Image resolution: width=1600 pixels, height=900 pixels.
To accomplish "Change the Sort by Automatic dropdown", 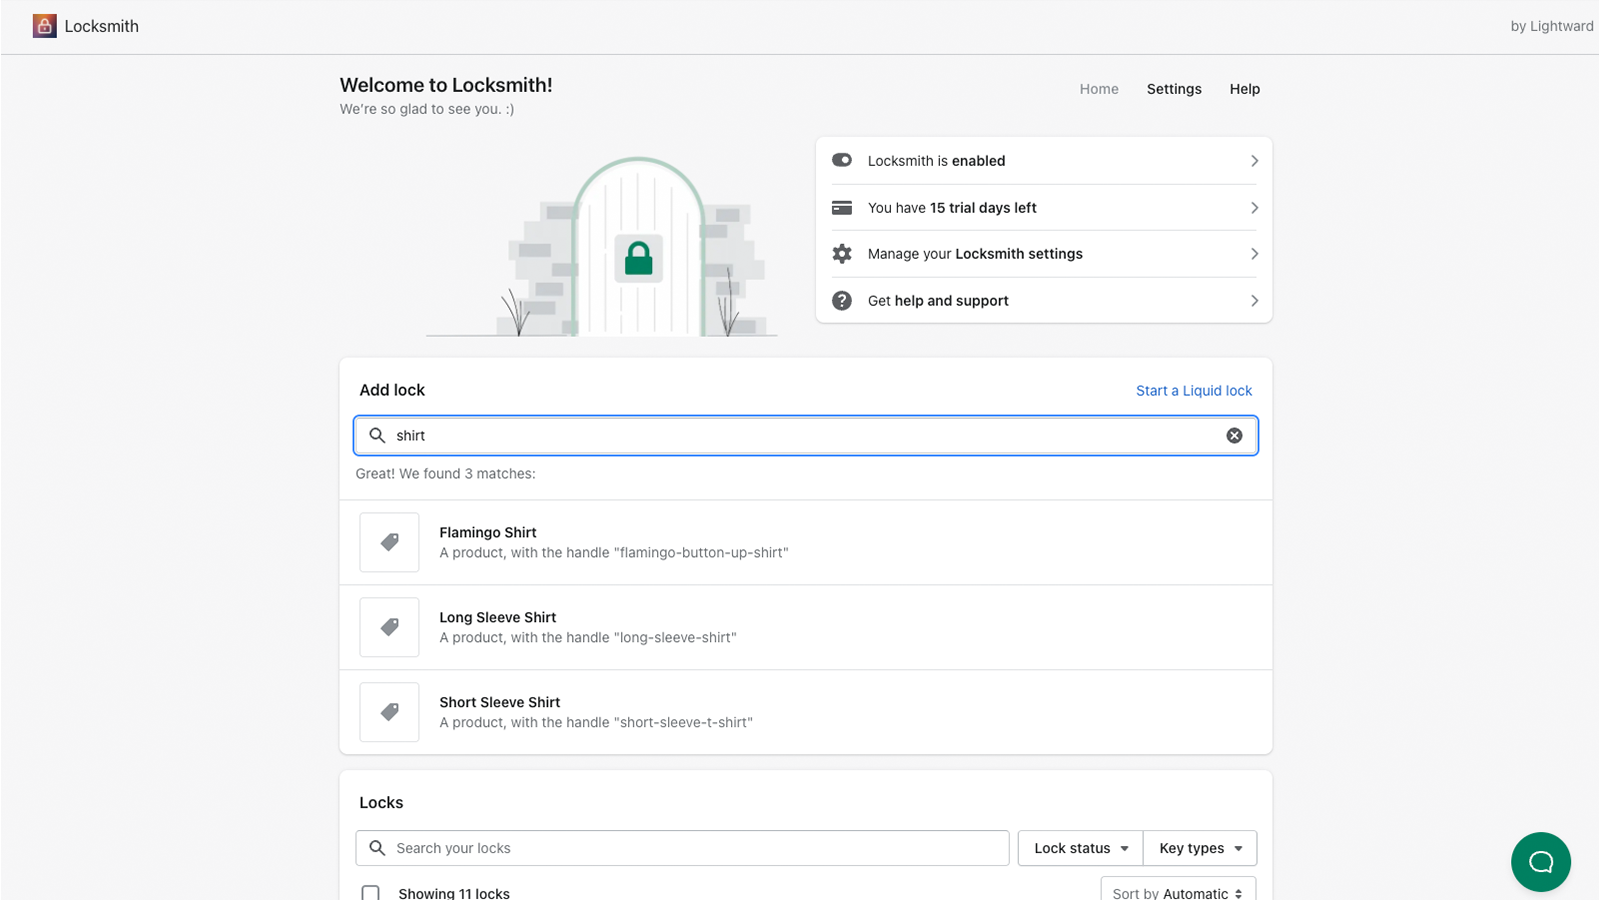I will coord(1177,893).
